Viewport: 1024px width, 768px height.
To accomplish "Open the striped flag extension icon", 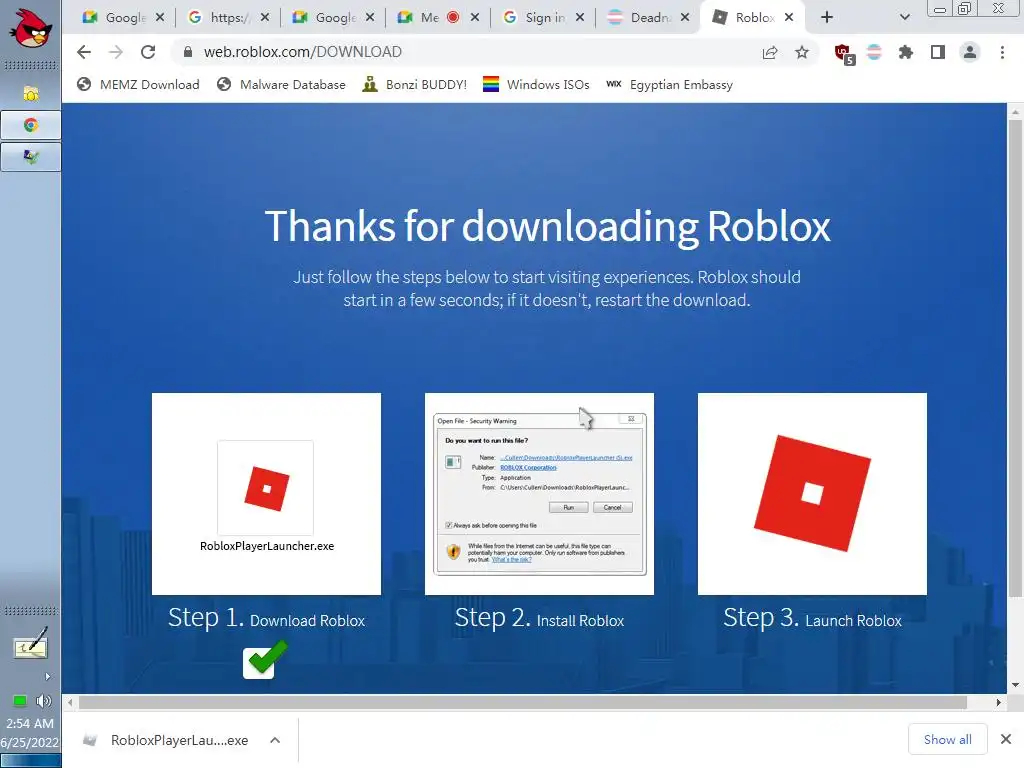I will tap(874, 52).
